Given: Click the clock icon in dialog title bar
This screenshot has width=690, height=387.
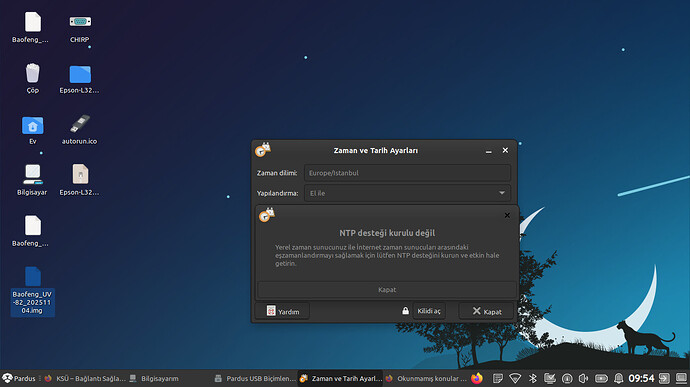Looking at the screenshot, I should coord(263,150).
